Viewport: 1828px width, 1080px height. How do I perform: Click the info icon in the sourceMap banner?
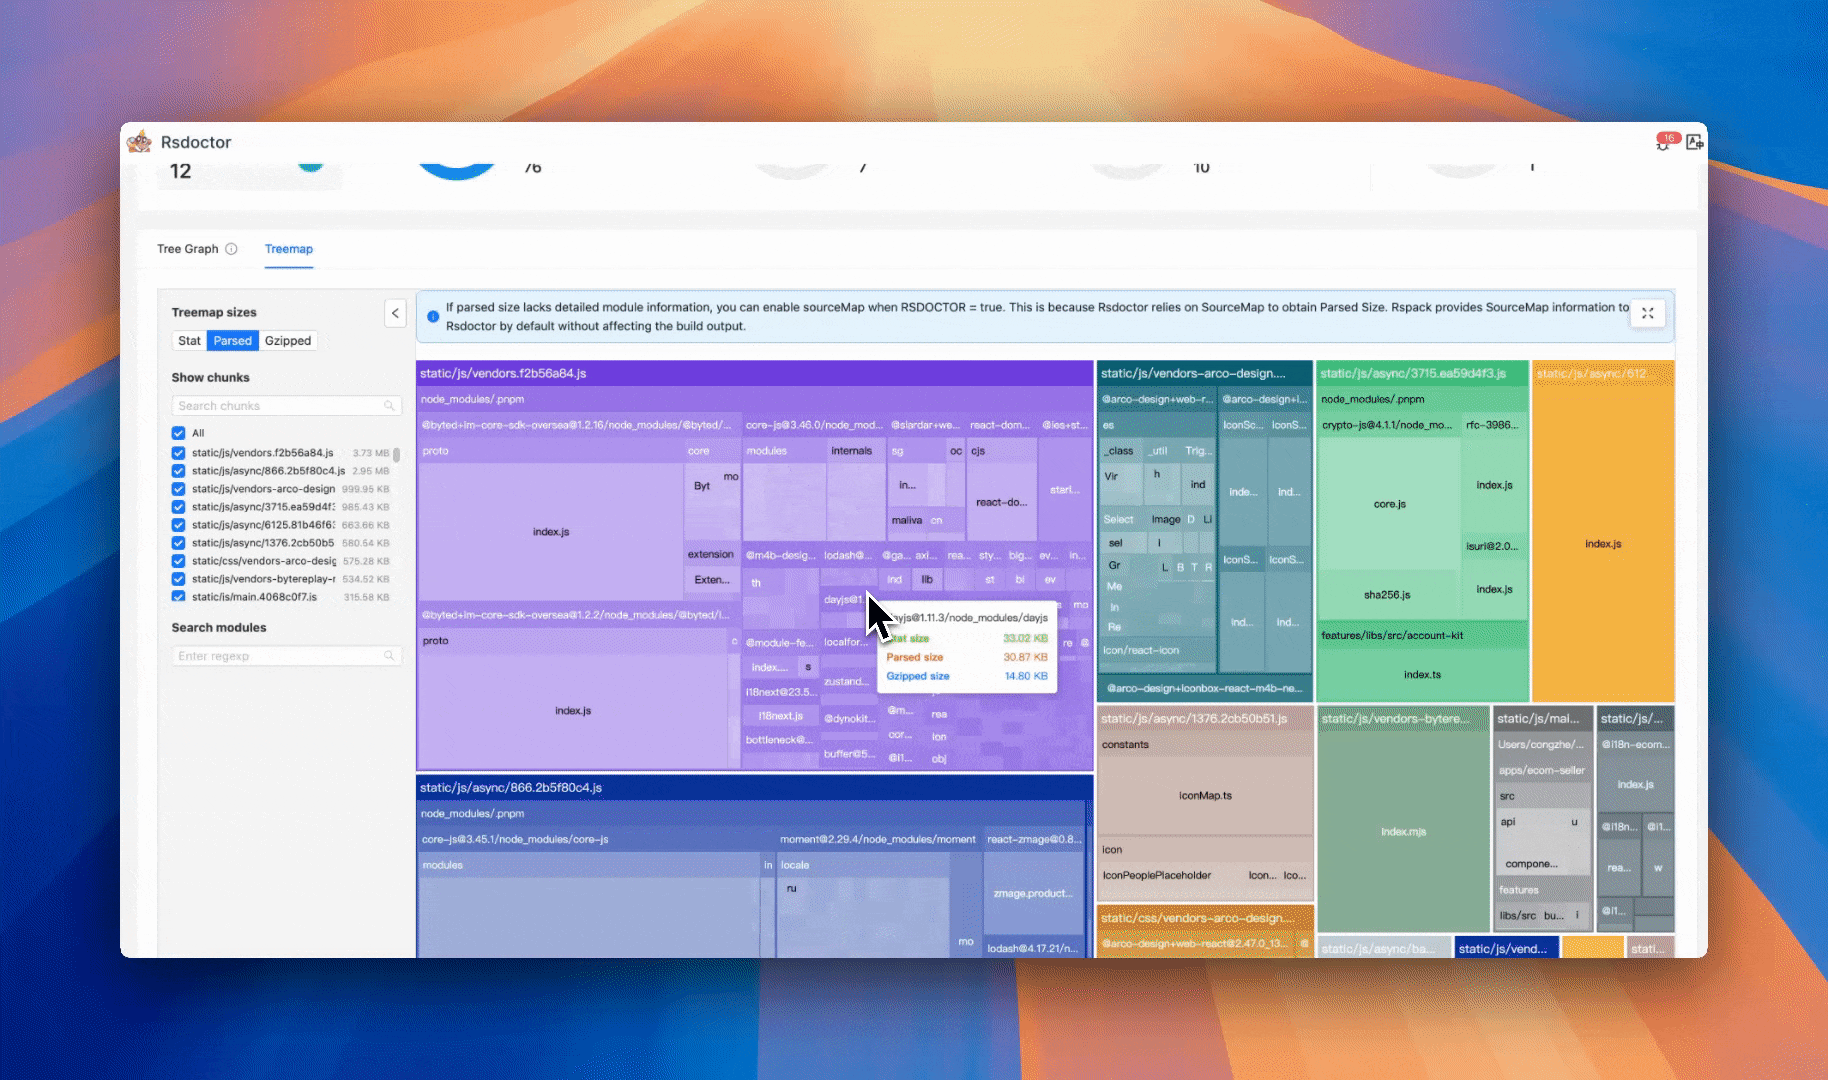coord(431,316)
